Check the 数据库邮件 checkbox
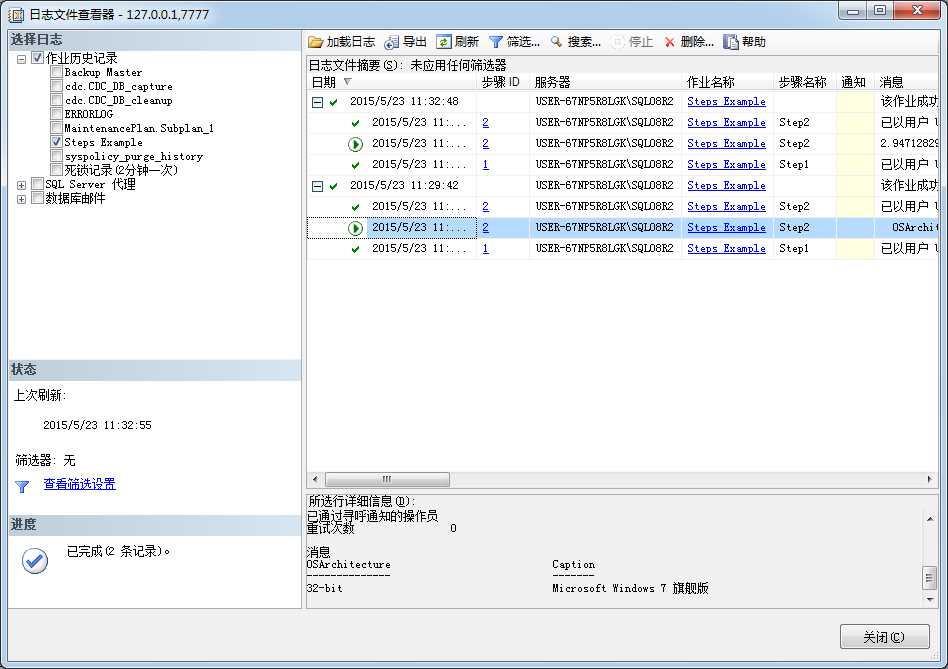 click(37, 198)
